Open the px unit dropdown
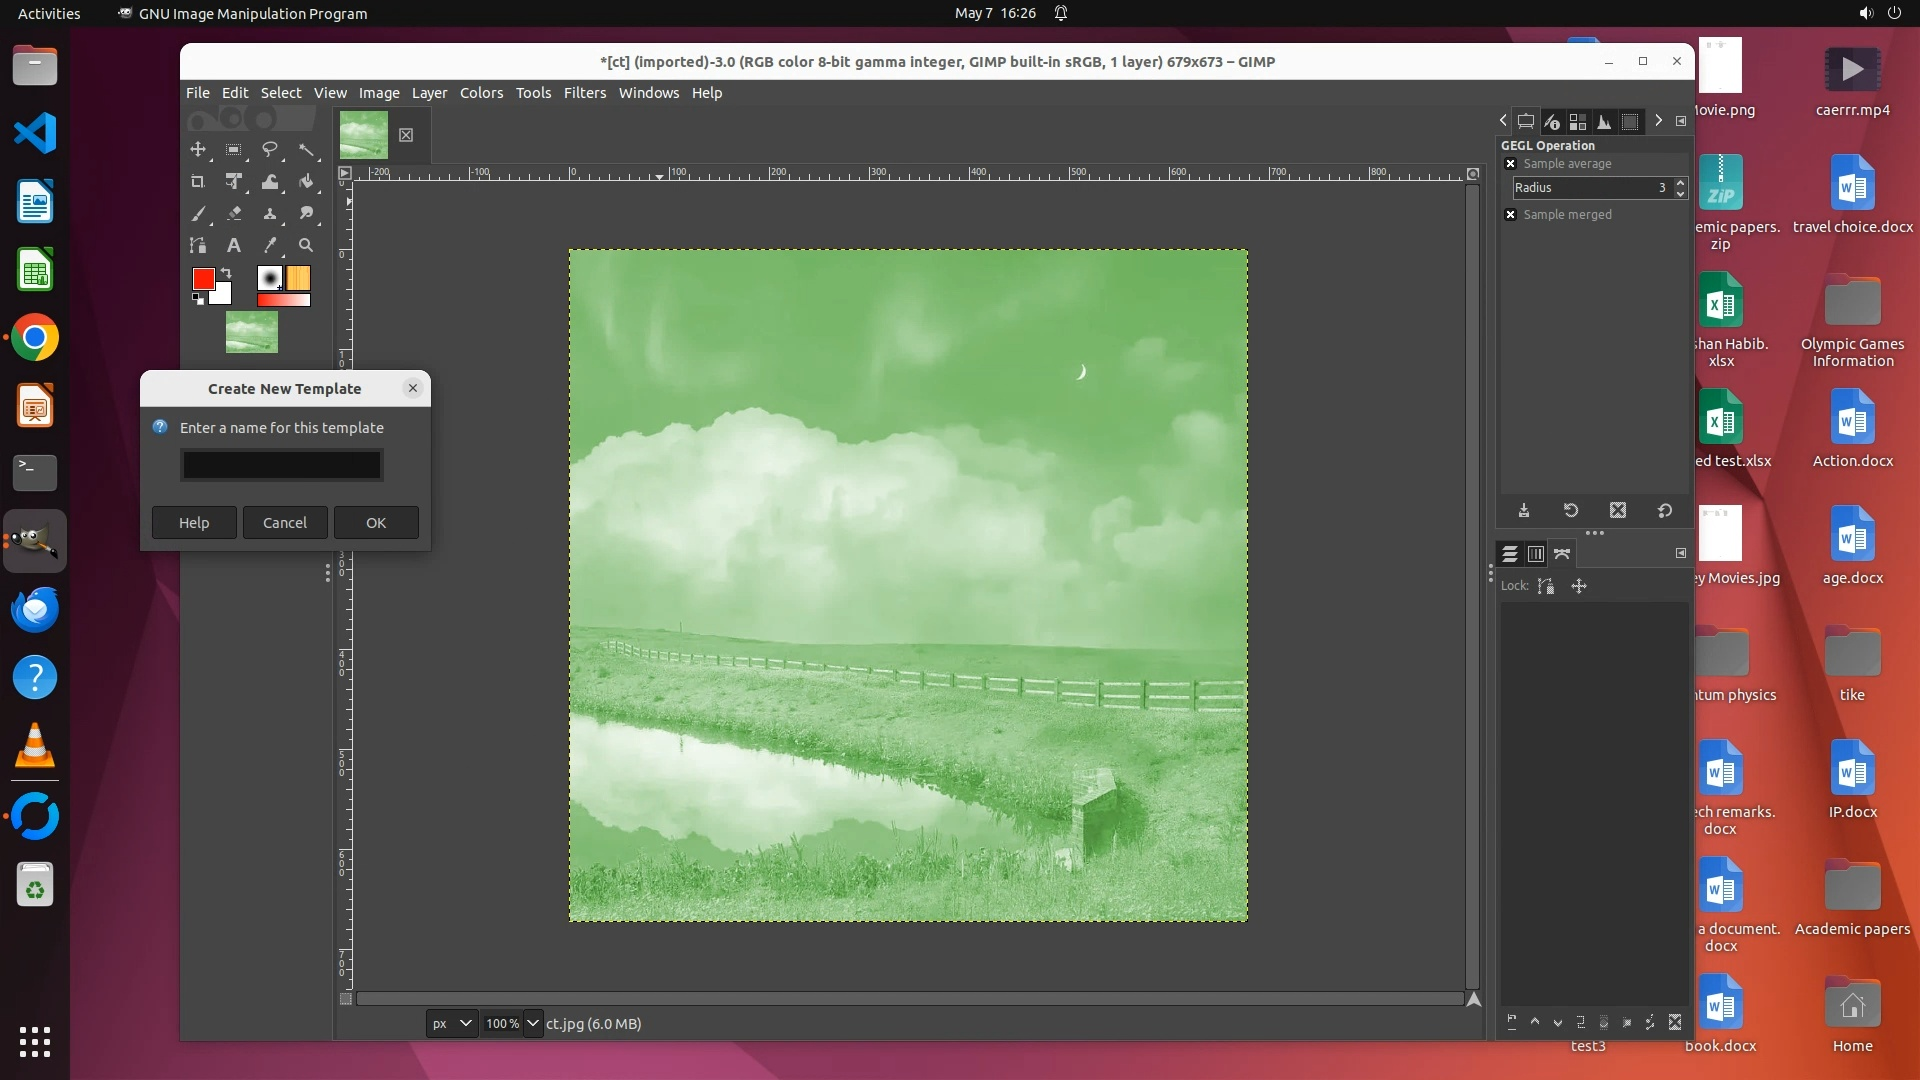The height and width of the screenshot is (1080, 1920). [x=451, y=1023]
